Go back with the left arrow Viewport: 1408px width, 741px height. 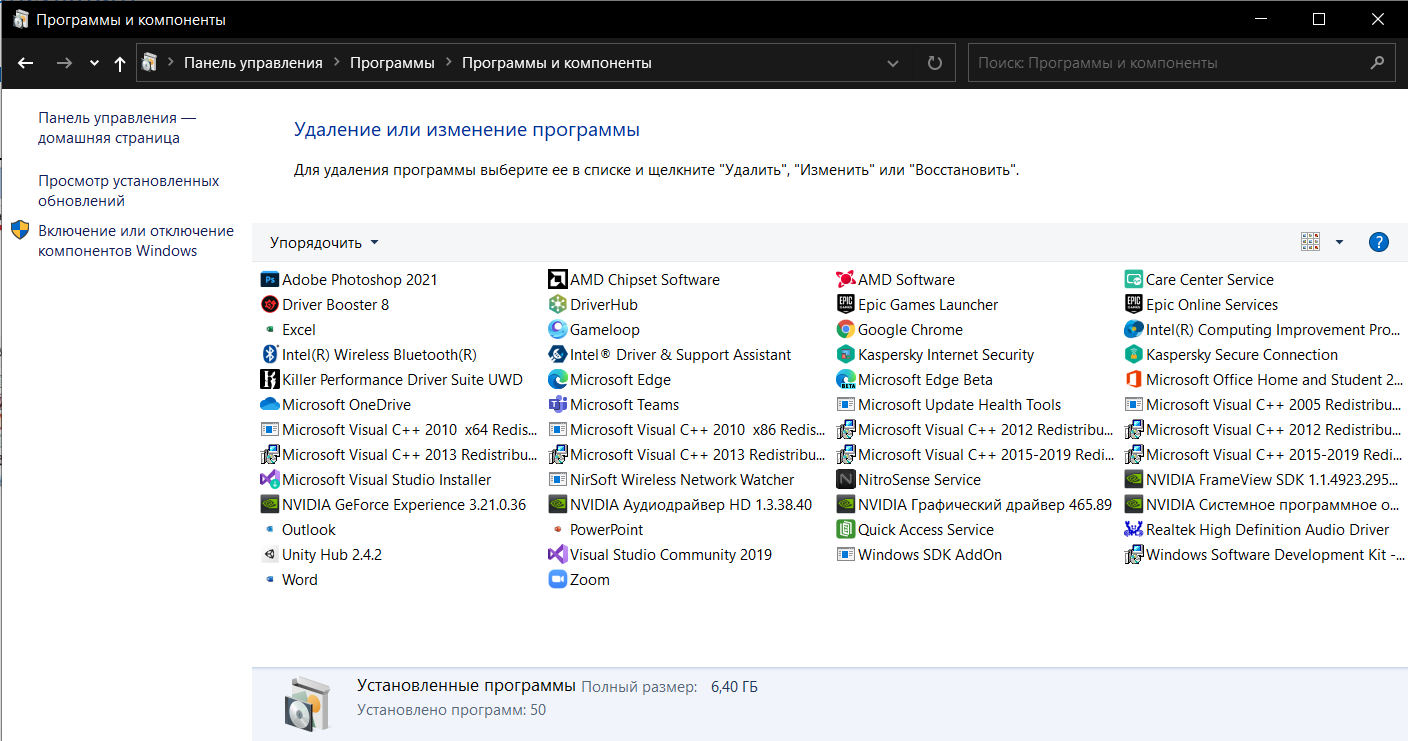[26, 63]
